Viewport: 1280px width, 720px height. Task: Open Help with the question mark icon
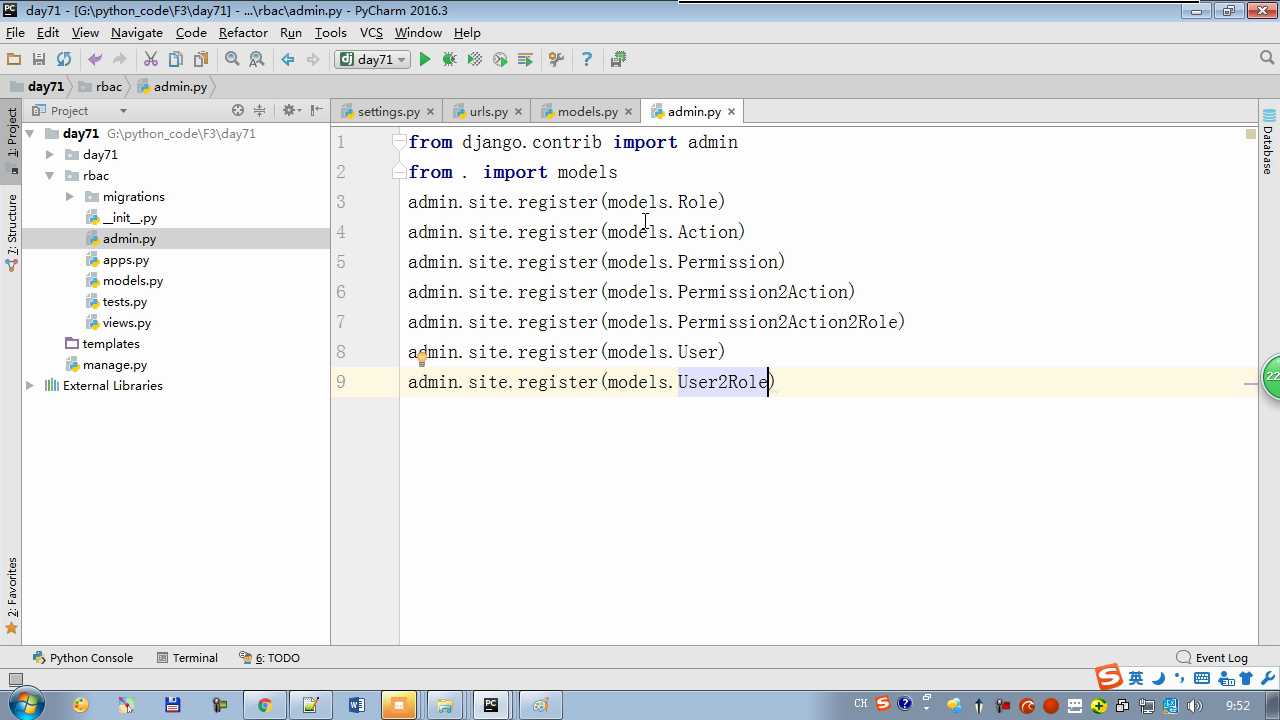[587, 60]
